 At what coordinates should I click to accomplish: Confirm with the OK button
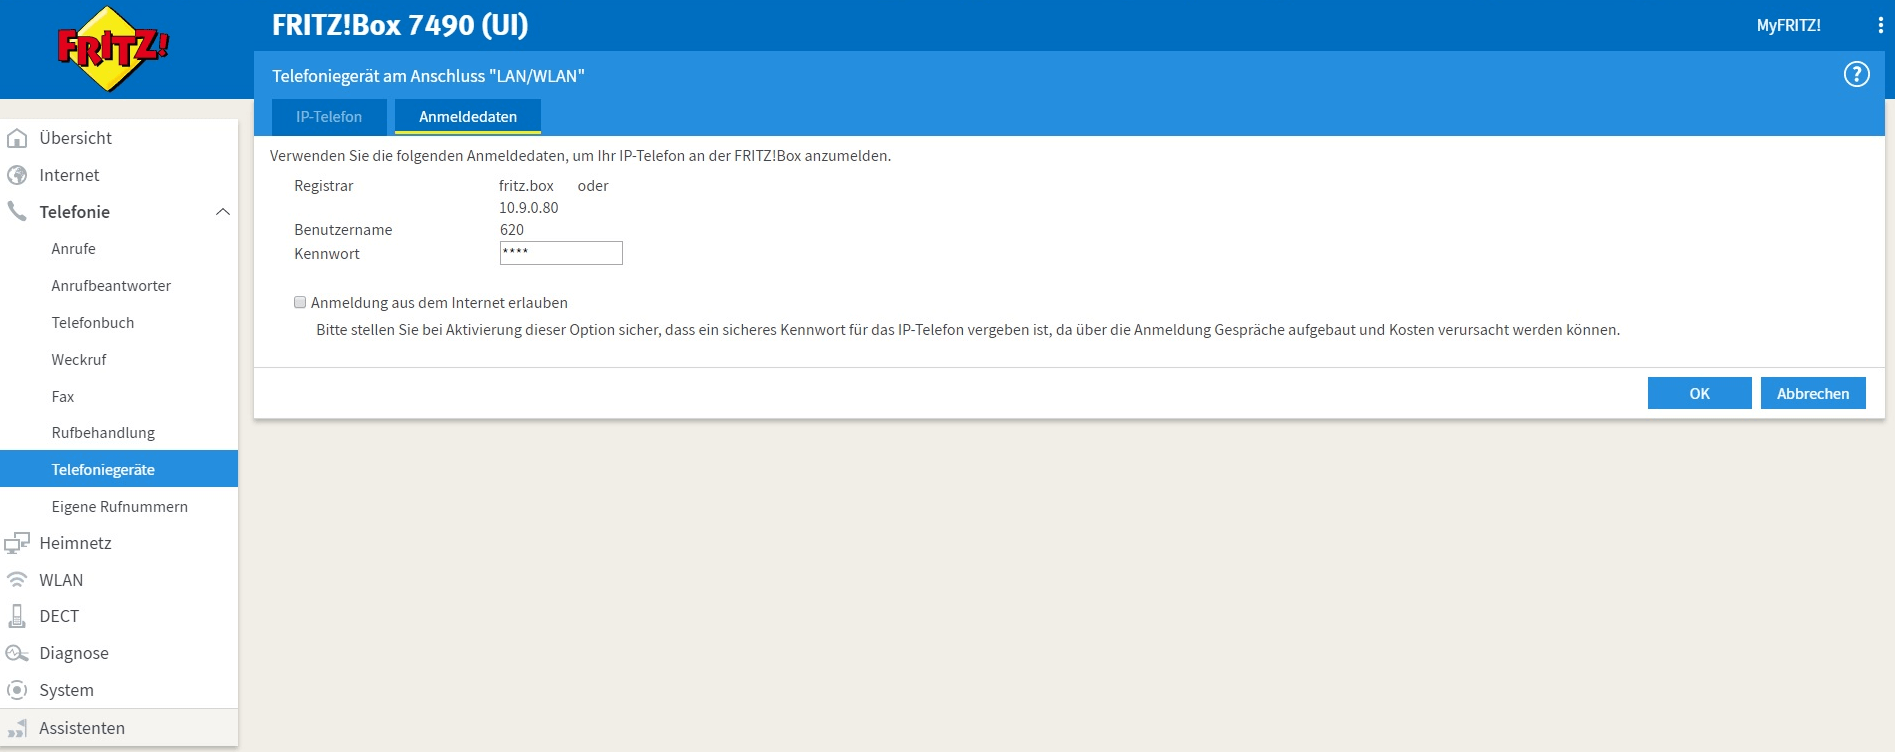(x=1699, y=393)
